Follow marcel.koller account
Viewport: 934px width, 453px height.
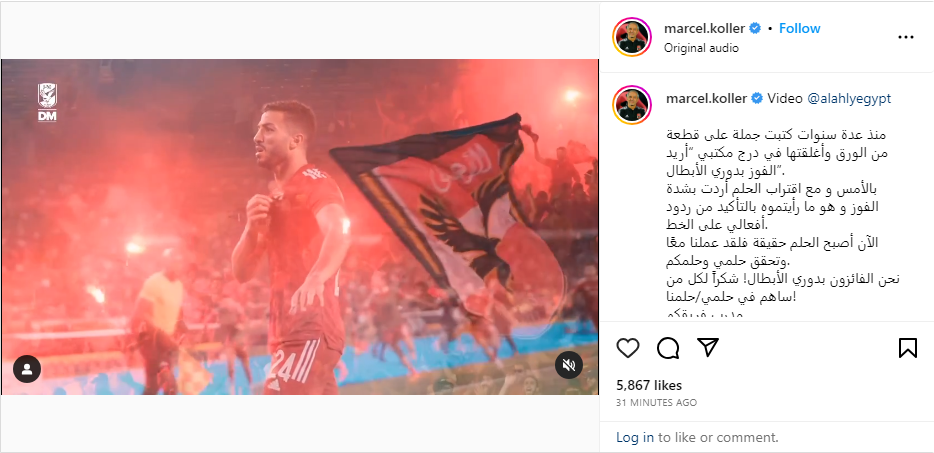(x=799, y=28)
